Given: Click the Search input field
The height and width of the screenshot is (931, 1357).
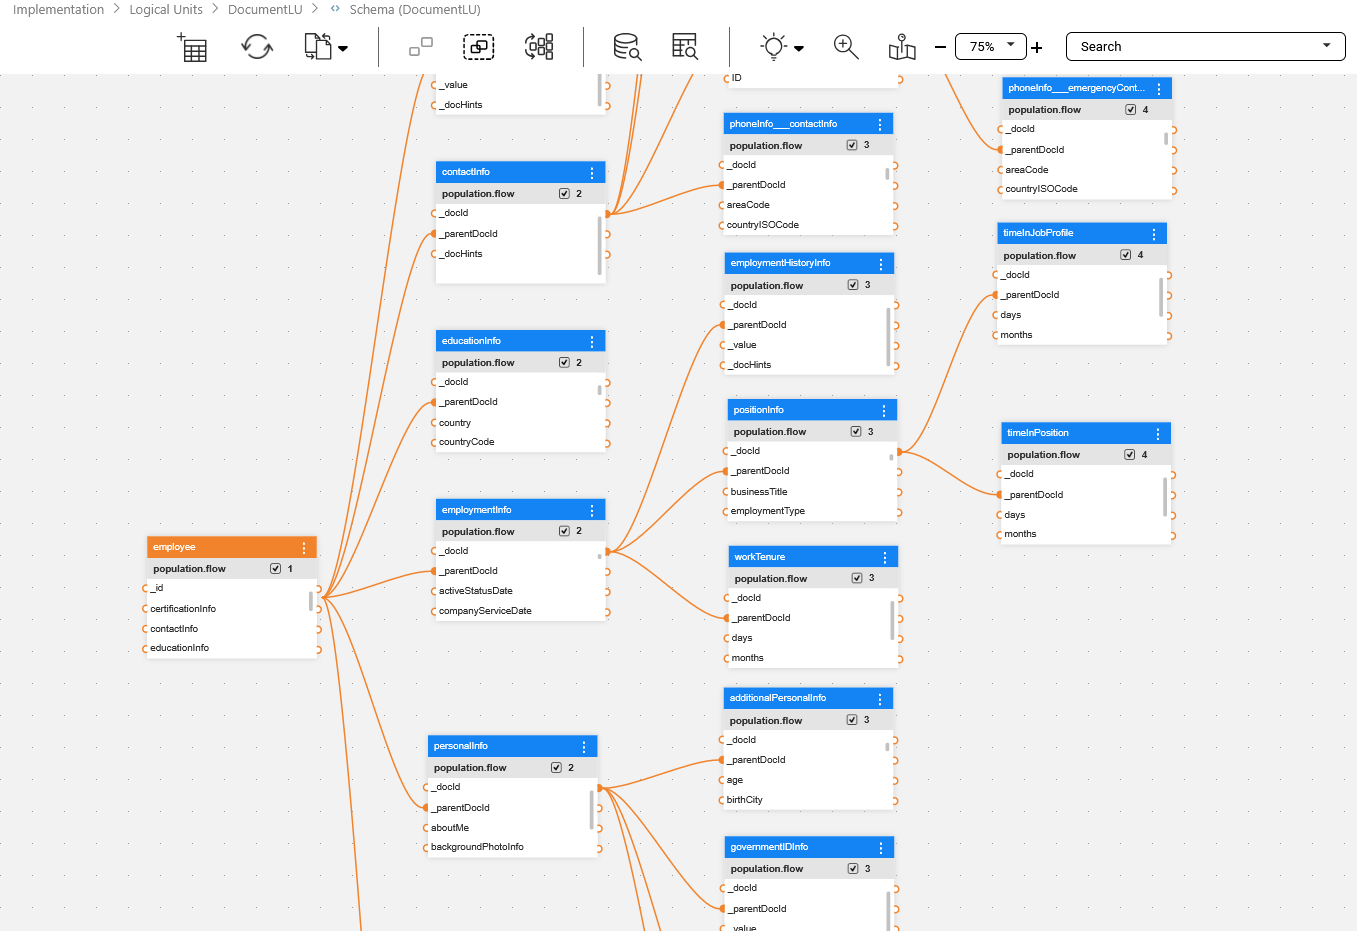Looking at the screenshot, I should click(x=1195, y=47).
